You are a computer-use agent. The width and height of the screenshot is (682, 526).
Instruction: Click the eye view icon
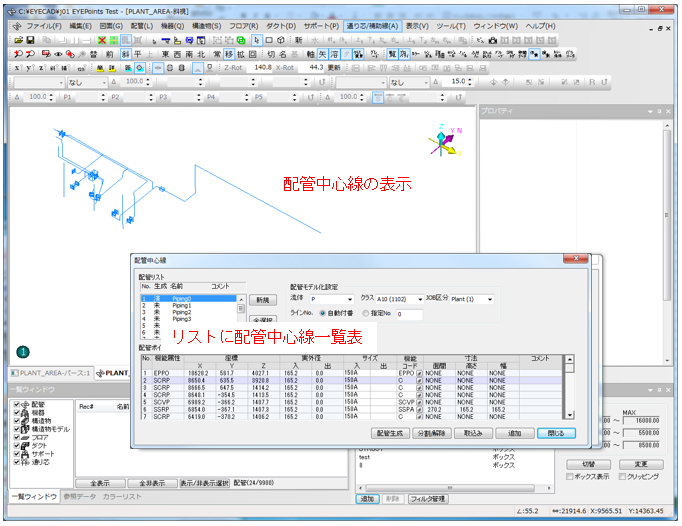coord(58,54)
